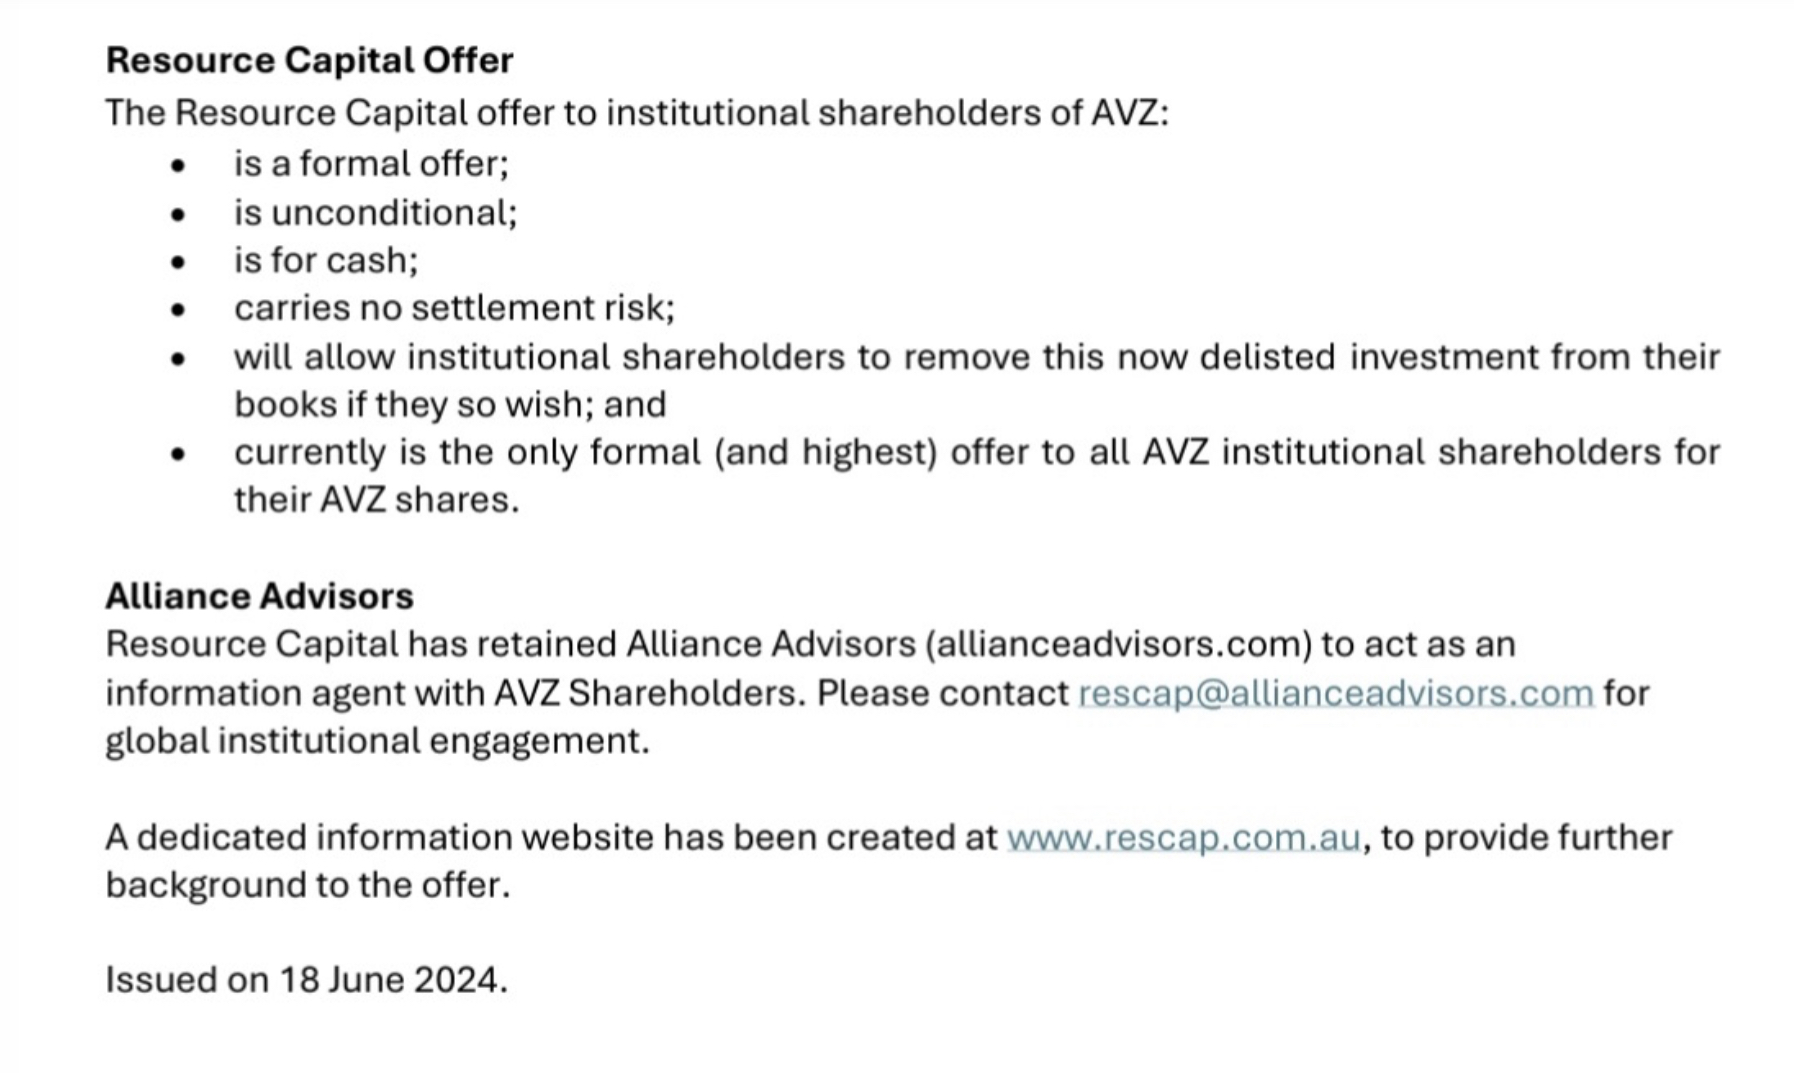Click the '(allianceadvisors.com)' text in parentheses
The image size is (1794, 1073).
[1118, 644]
